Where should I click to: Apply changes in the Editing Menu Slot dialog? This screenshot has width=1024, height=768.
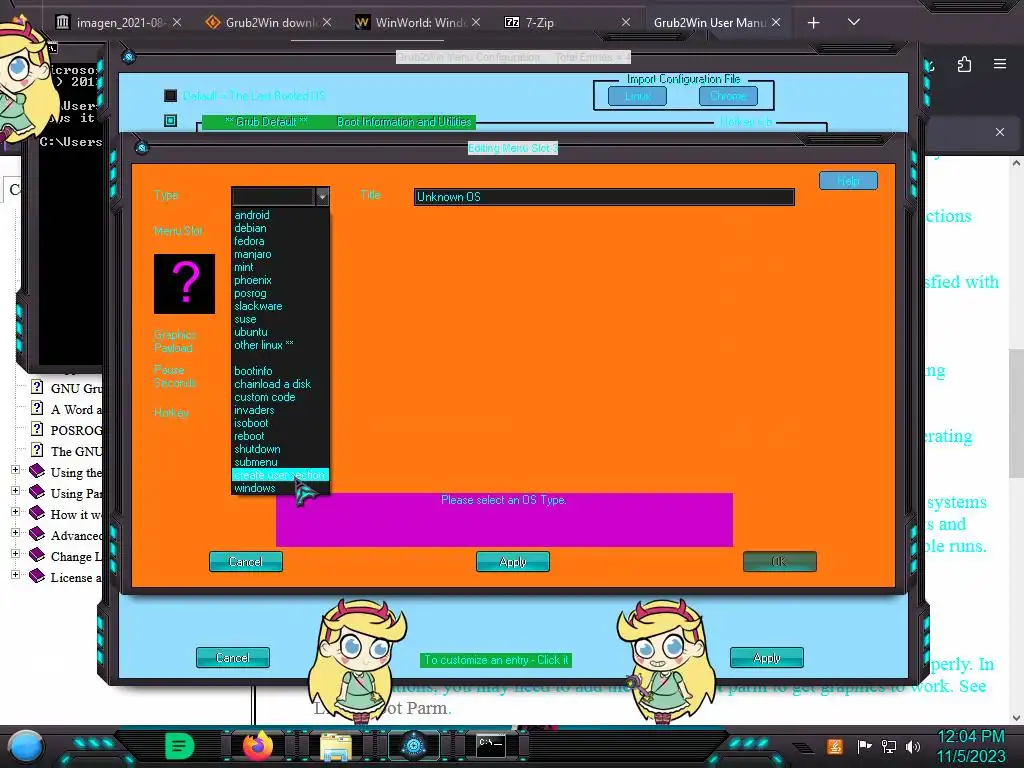(513, 562)
